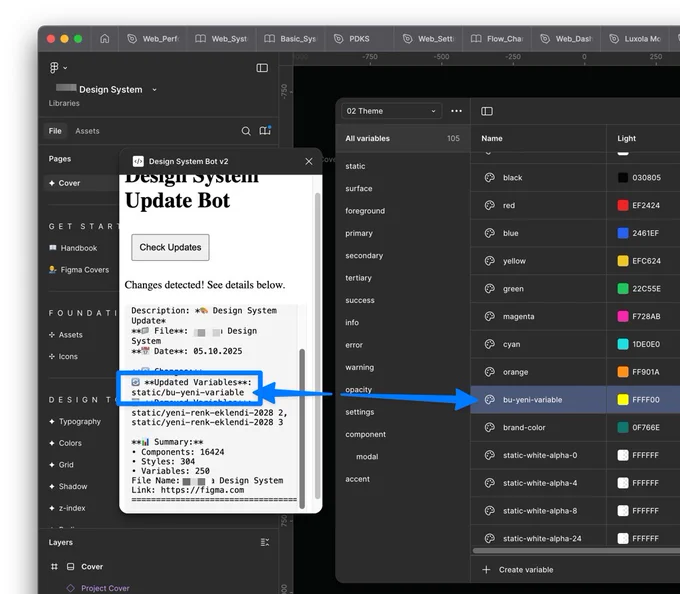Open the chevron next to Figma logo
The width and height of the screenshot is (680, 594).
65,68
